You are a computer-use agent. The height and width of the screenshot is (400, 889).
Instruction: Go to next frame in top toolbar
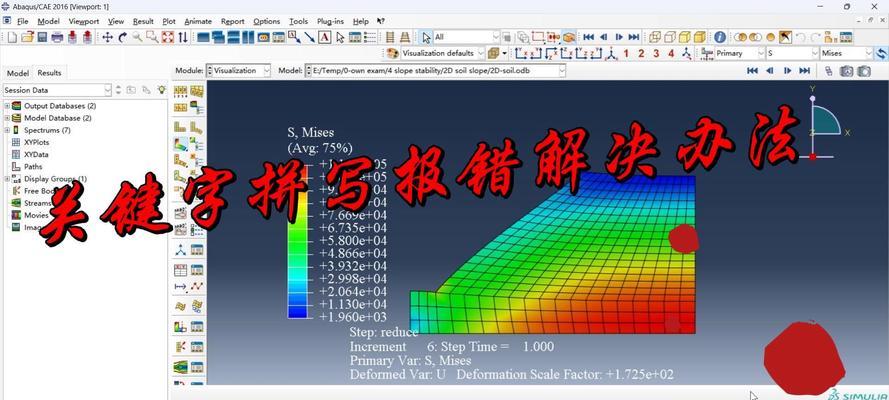click(619, 37)
